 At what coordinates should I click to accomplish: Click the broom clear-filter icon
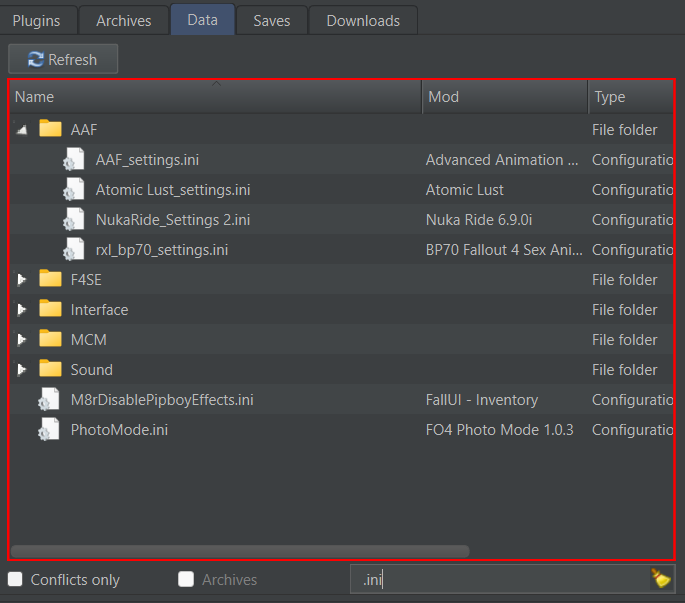click(x=661, y=579)
